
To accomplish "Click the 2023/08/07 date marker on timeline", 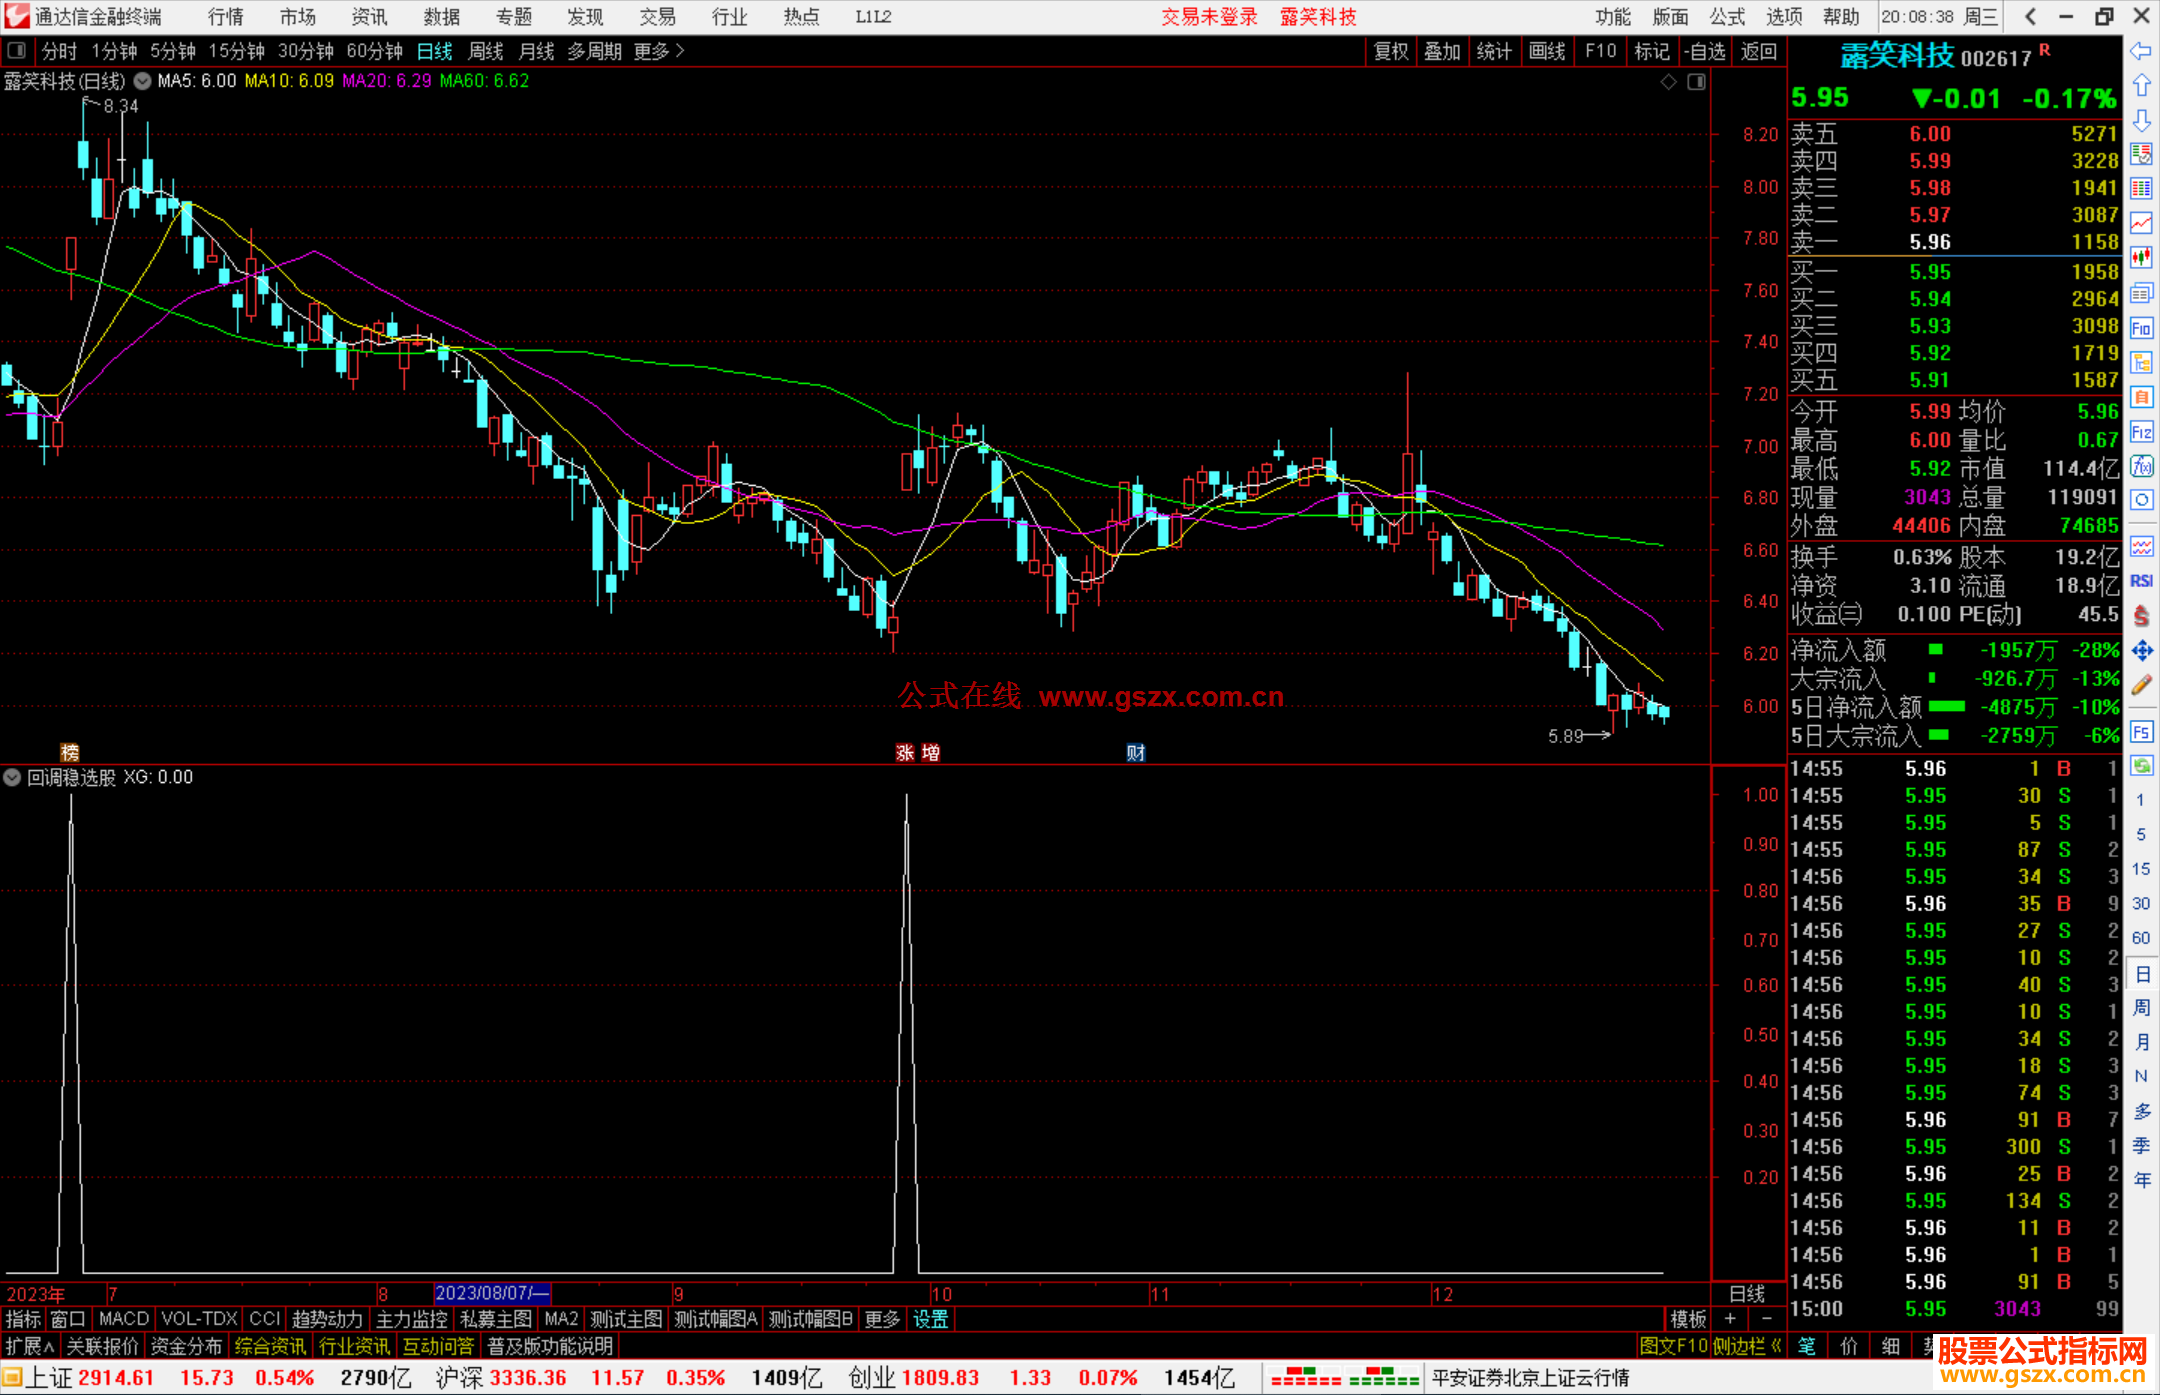I will pyautogui.click(x=492, y=1293).
